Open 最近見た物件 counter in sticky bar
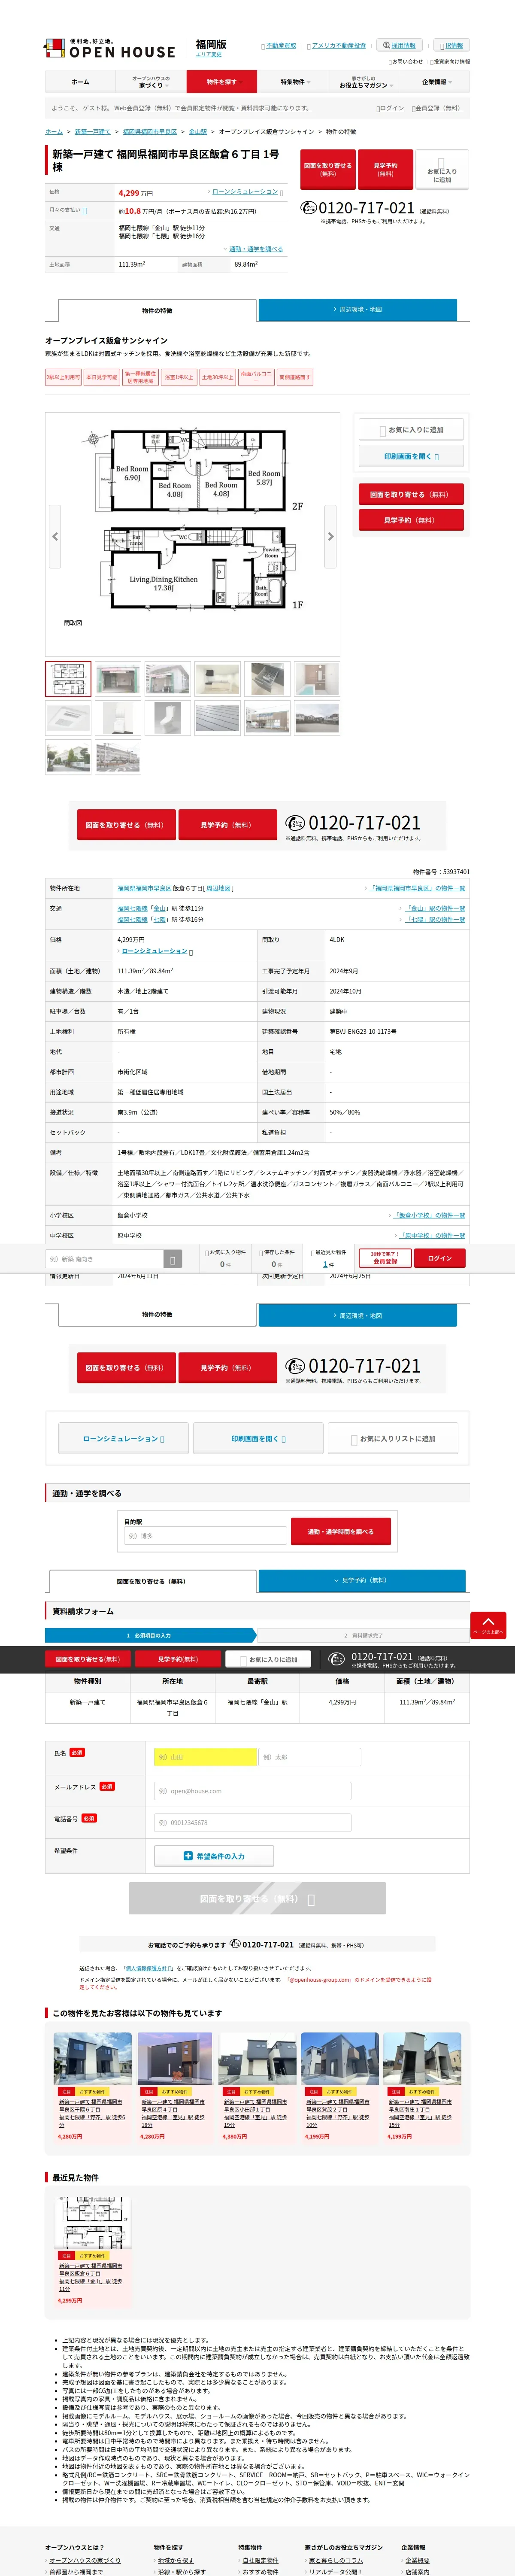Viewport: 515px width, 2576px height. 328,1258
